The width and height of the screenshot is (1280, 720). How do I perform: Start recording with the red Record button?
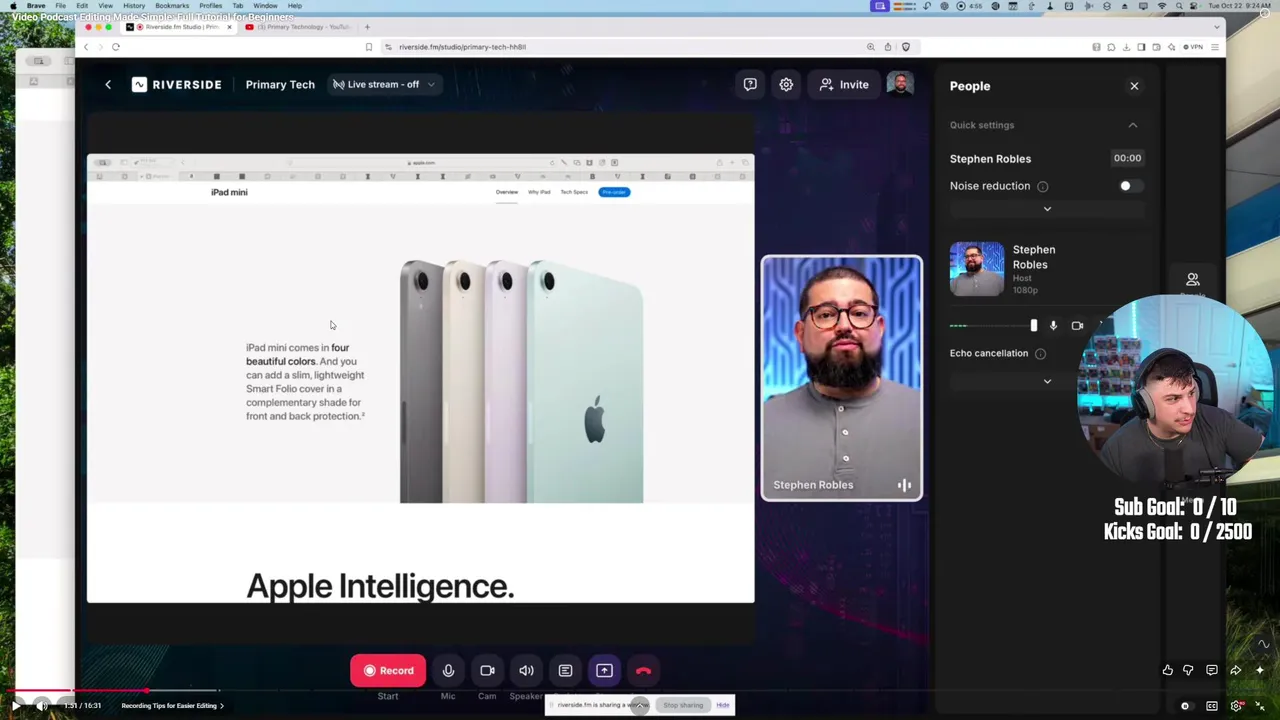[389, 671]
